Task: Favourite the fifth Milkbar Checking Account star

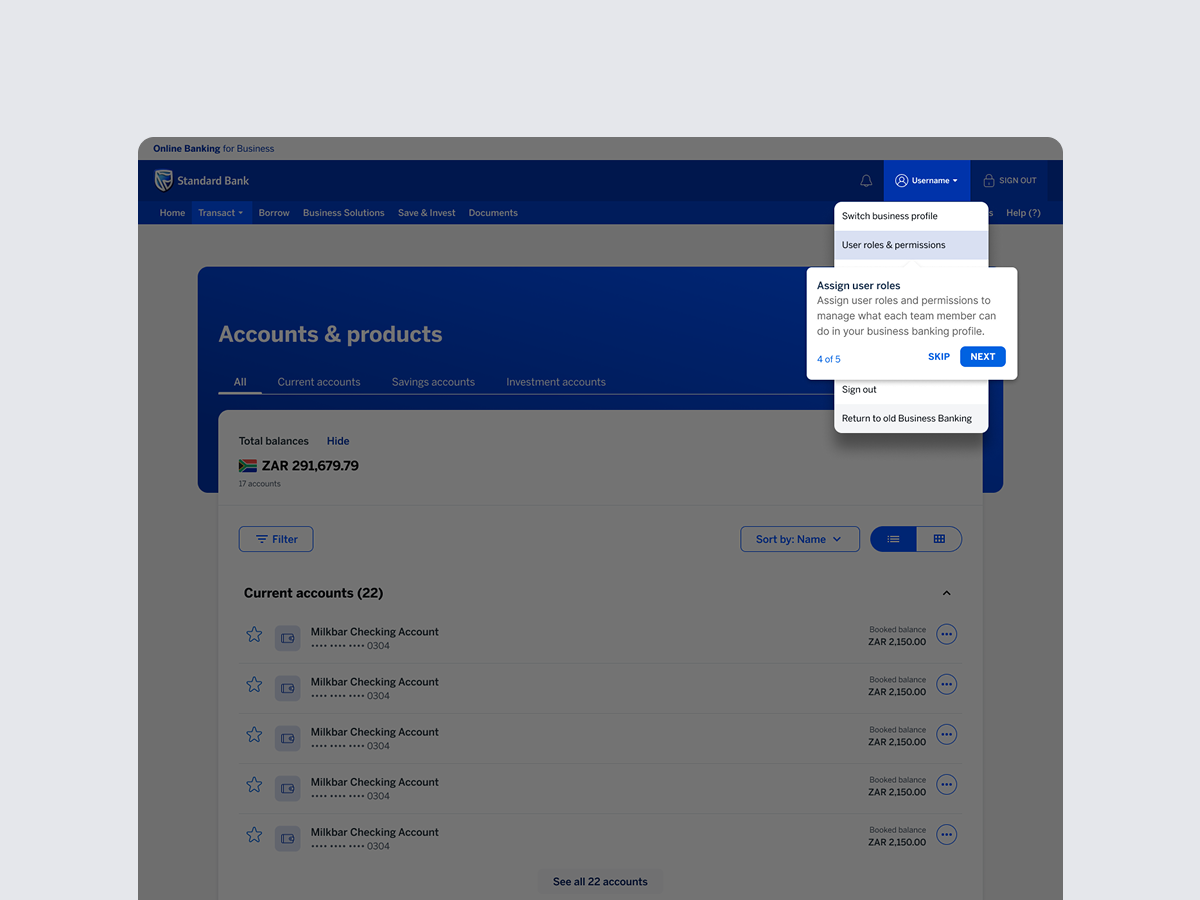Action: click(254, 835)
